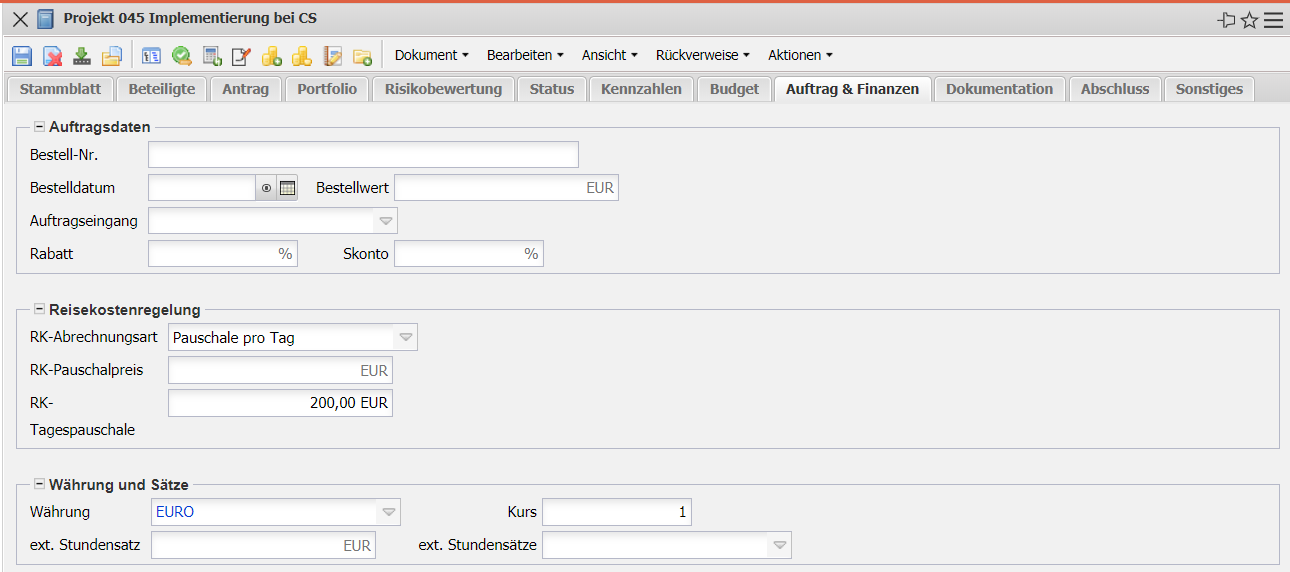
Task: Switch to the Budget tab
Action: pyautogui.click(x=734, y=89)
